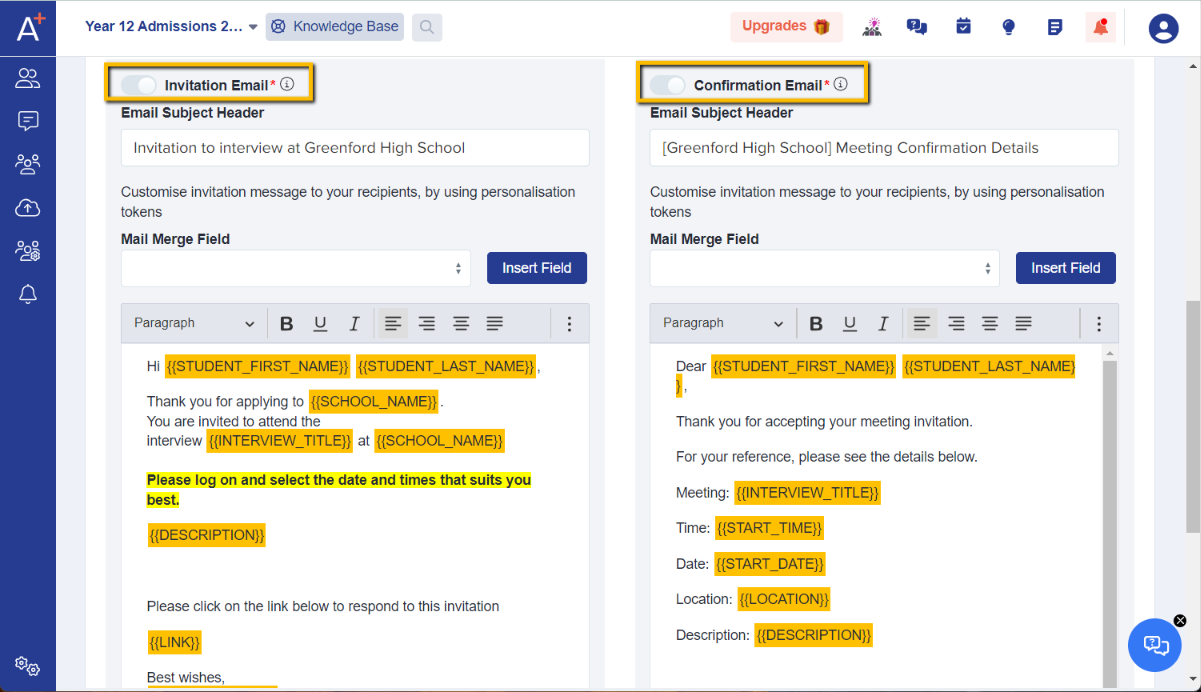Image resolution: width=1201 pixels, height=692 pixels.
Task: Justify text in Confirmation Email editor
Action: [x=1024, y=324]
